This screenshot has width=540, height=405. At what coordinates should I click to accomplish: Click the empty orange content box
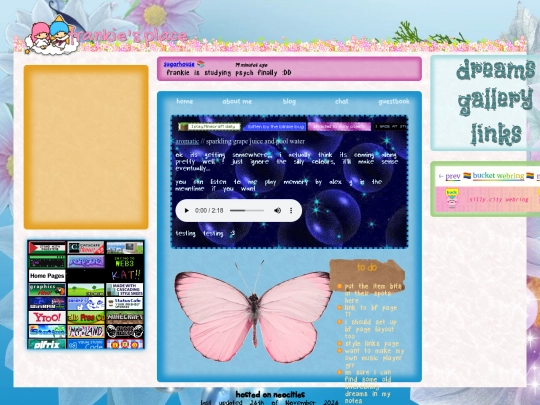86,147
